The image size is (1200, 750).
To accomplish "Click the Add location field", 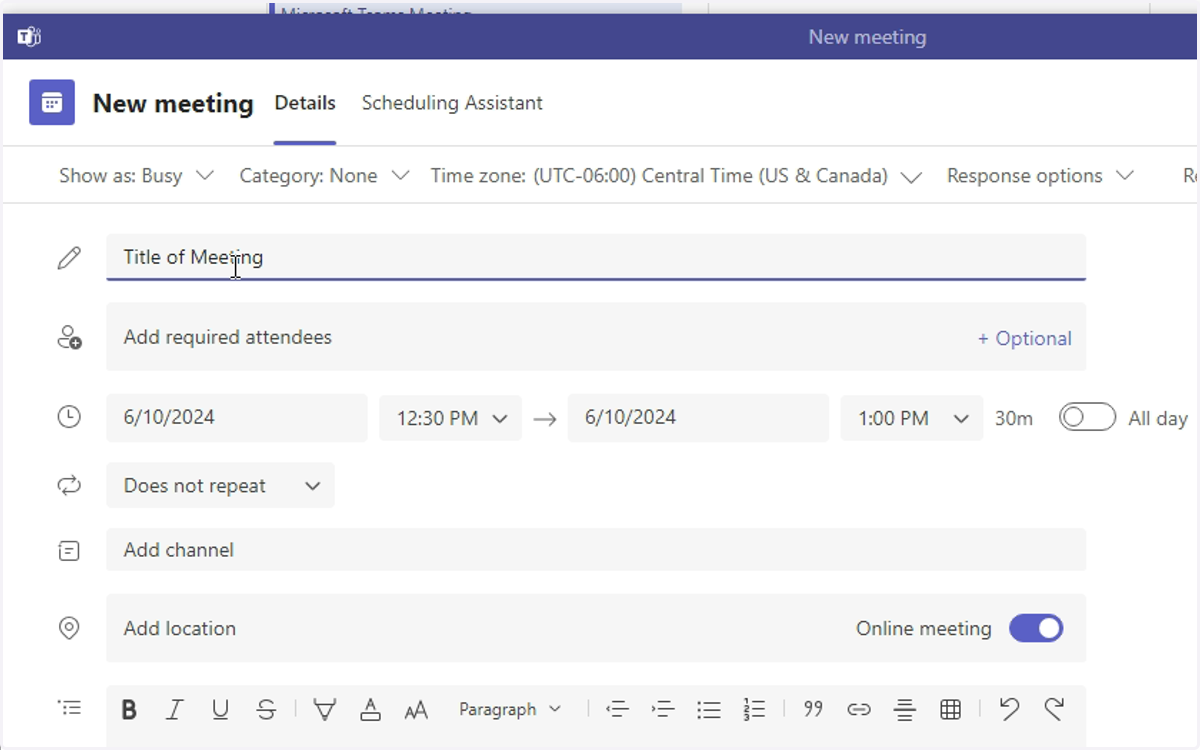I will (596, 628).
